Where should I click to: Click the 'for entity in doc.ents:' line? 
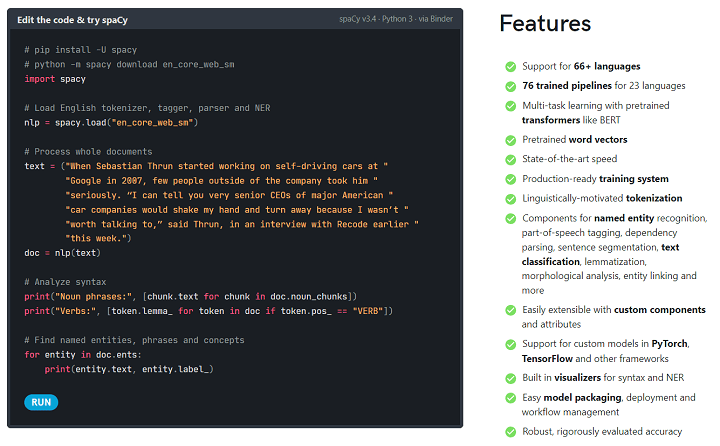[83, 355]
